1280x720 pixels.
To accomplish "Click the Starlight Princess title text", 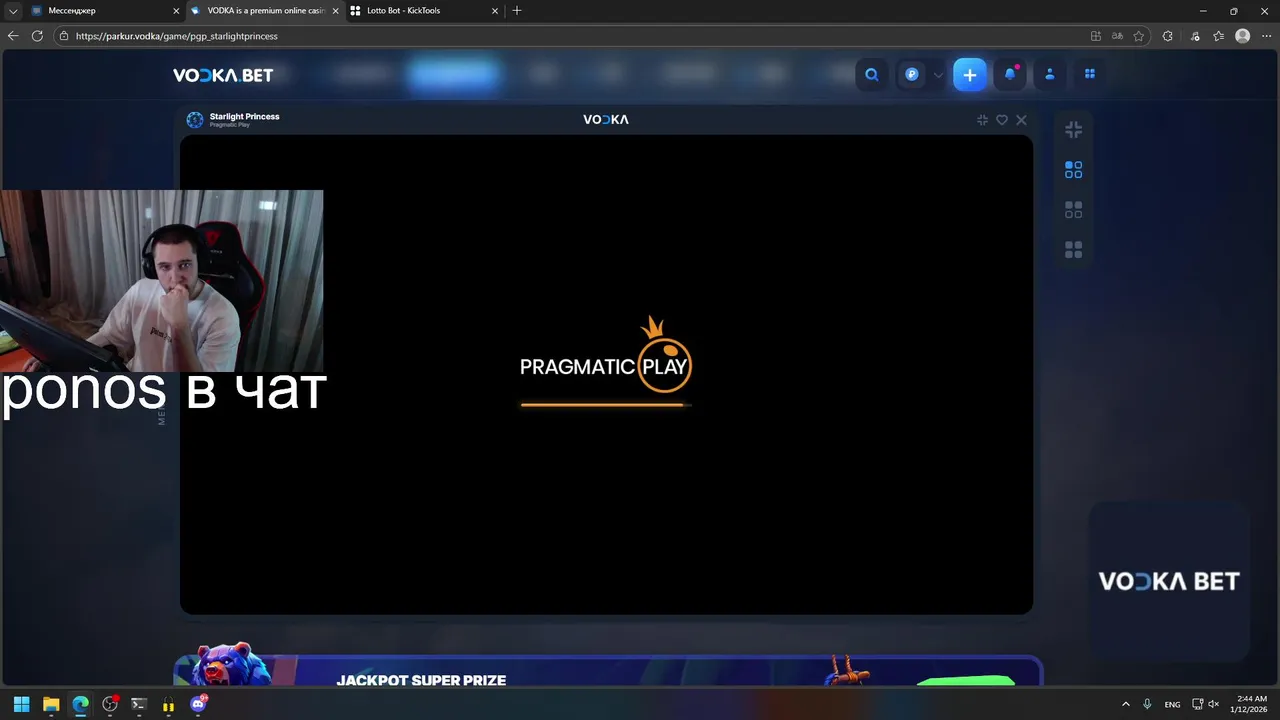I will coord(244,117).
